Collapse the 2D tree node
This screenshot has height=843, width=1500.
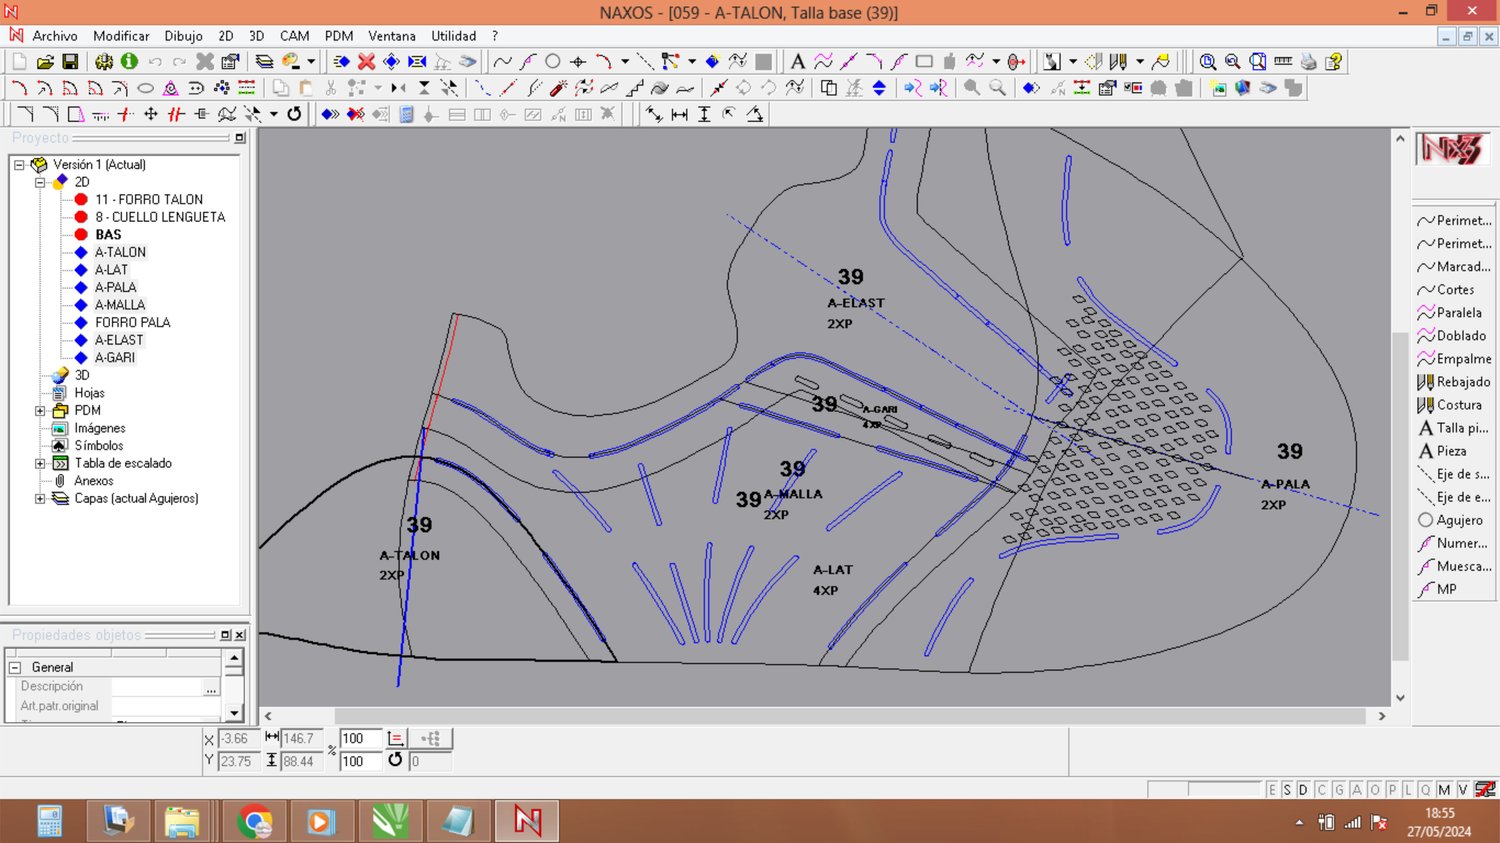click(40, 182)
